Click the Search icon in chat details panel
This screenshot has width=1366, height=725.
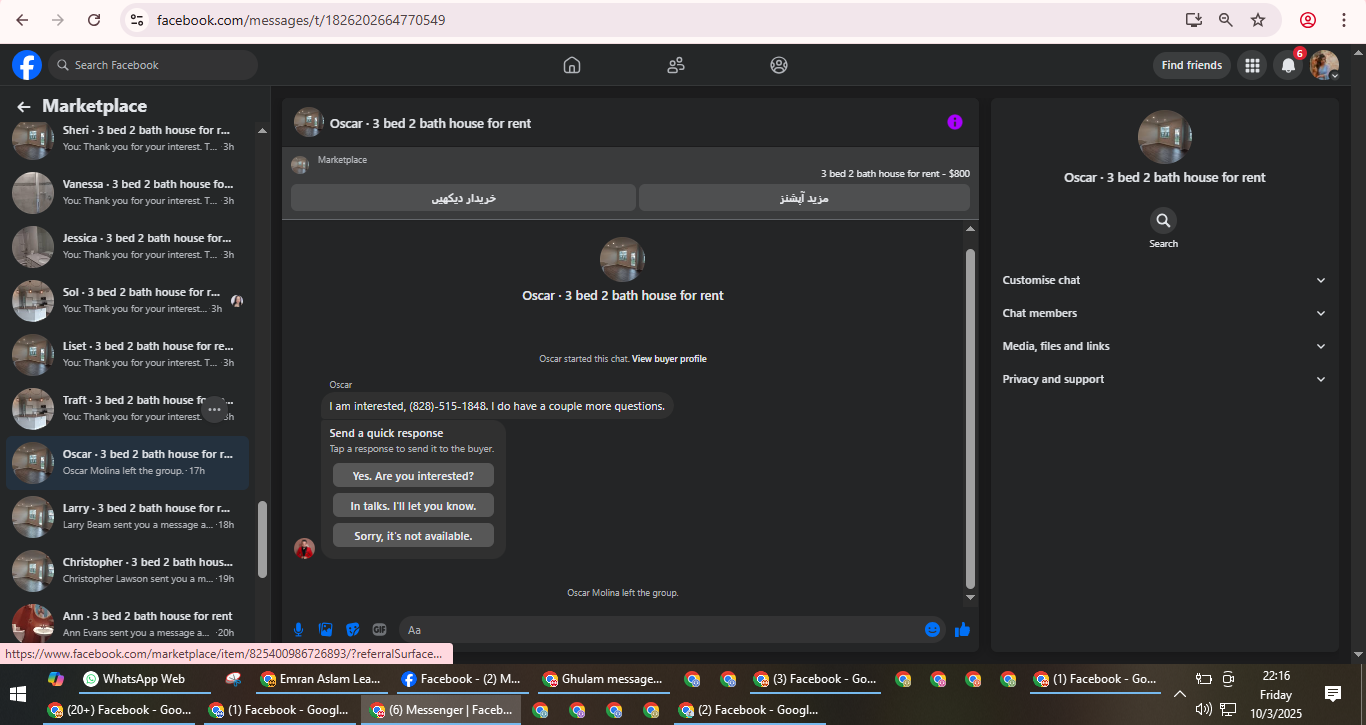click(x=1164, y=220)
